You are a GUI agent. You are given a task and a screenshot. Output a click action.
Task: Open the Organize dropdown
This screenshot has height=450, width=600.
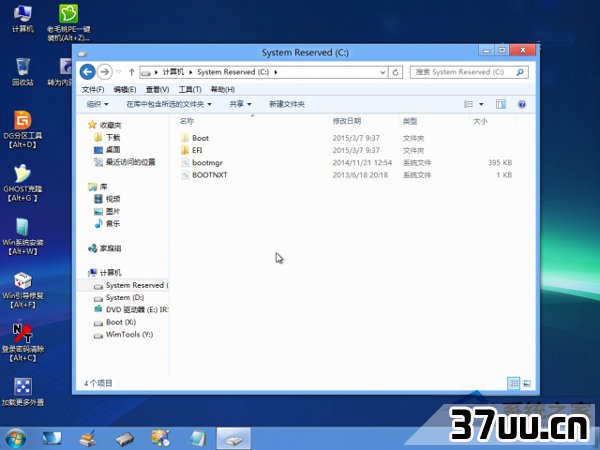tap(97, 104)
